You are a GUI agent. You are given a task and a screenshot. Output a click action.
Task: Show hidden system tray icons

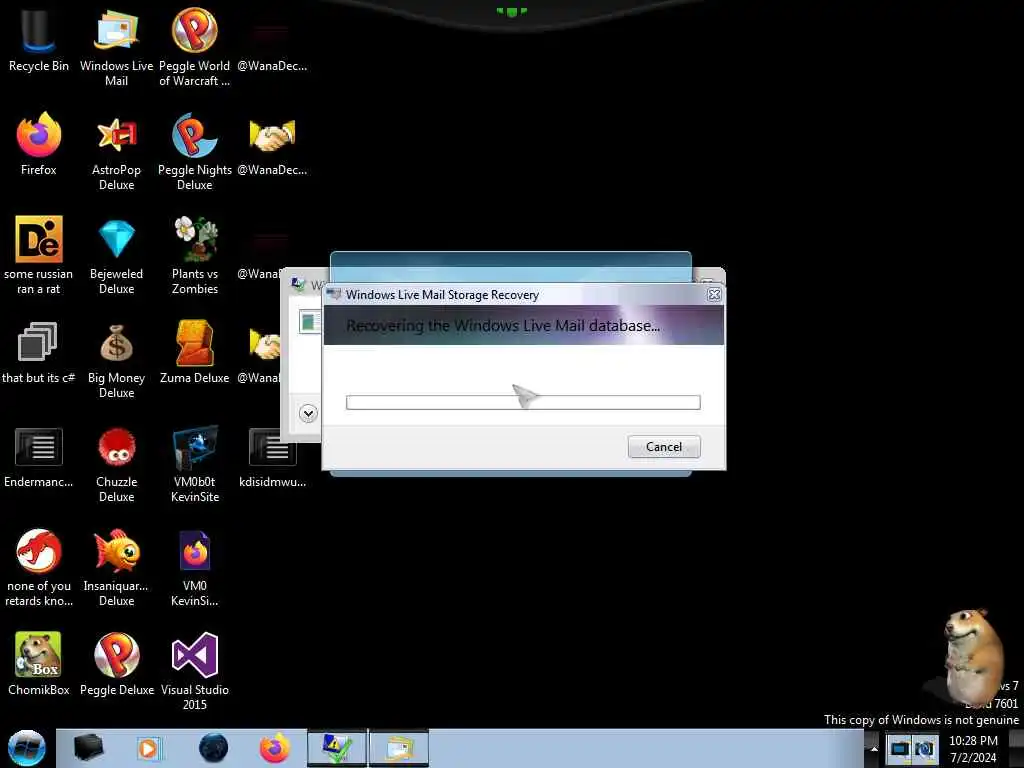pyautogui.click(x=874, y=748)
